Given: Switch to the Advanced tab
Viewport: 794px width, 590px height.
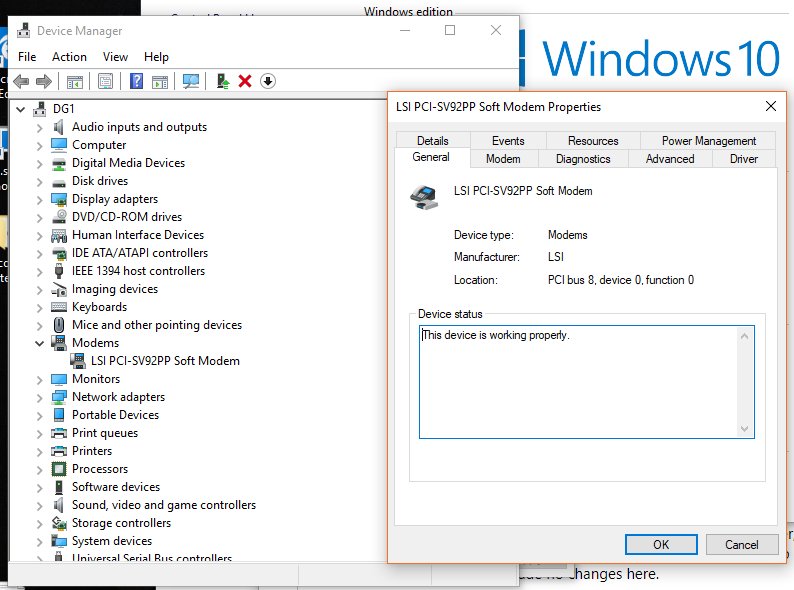Looking at the screenshot, I should (669, 159).
